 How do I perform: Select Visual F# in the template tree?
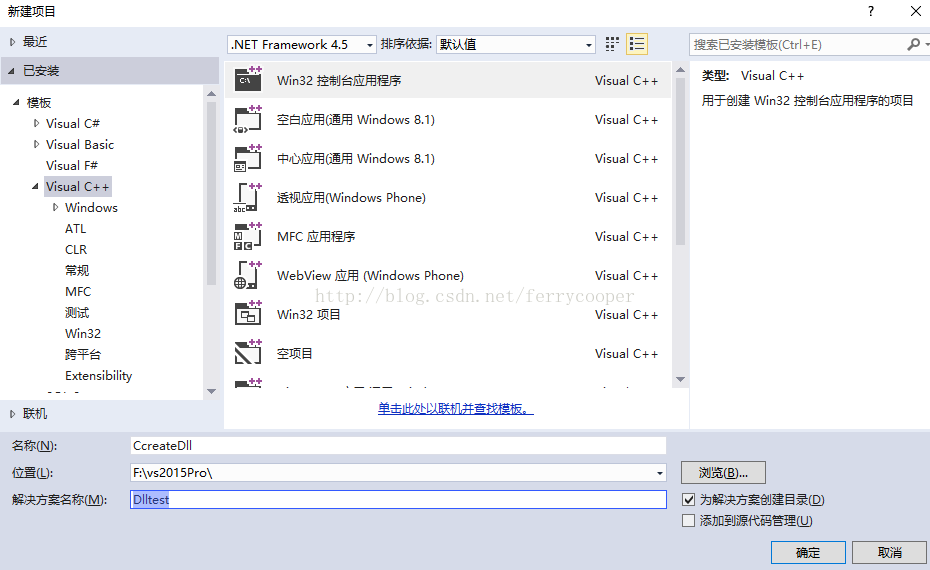tap(72, 165)
